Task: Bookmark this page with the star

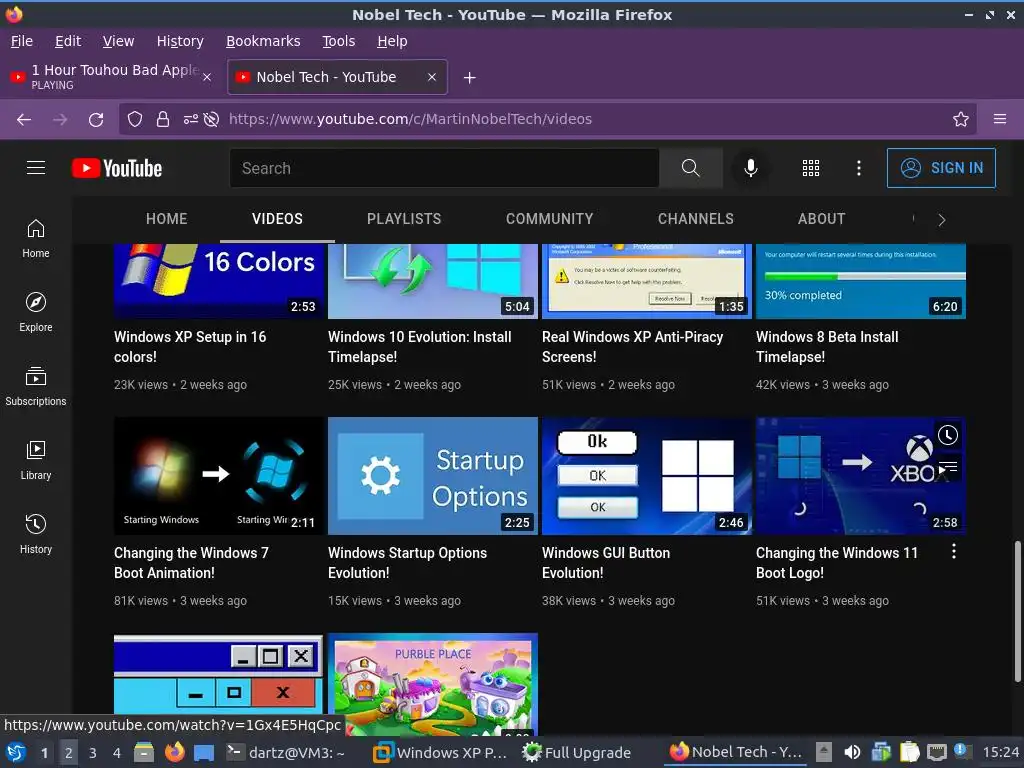Action: click(960, 119)
